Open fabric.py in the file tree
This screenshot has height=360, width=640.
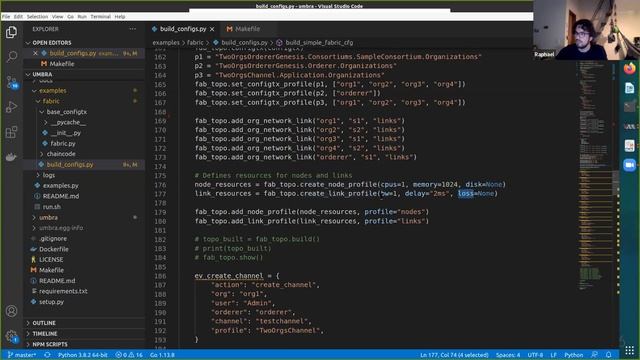pos(63,144)
